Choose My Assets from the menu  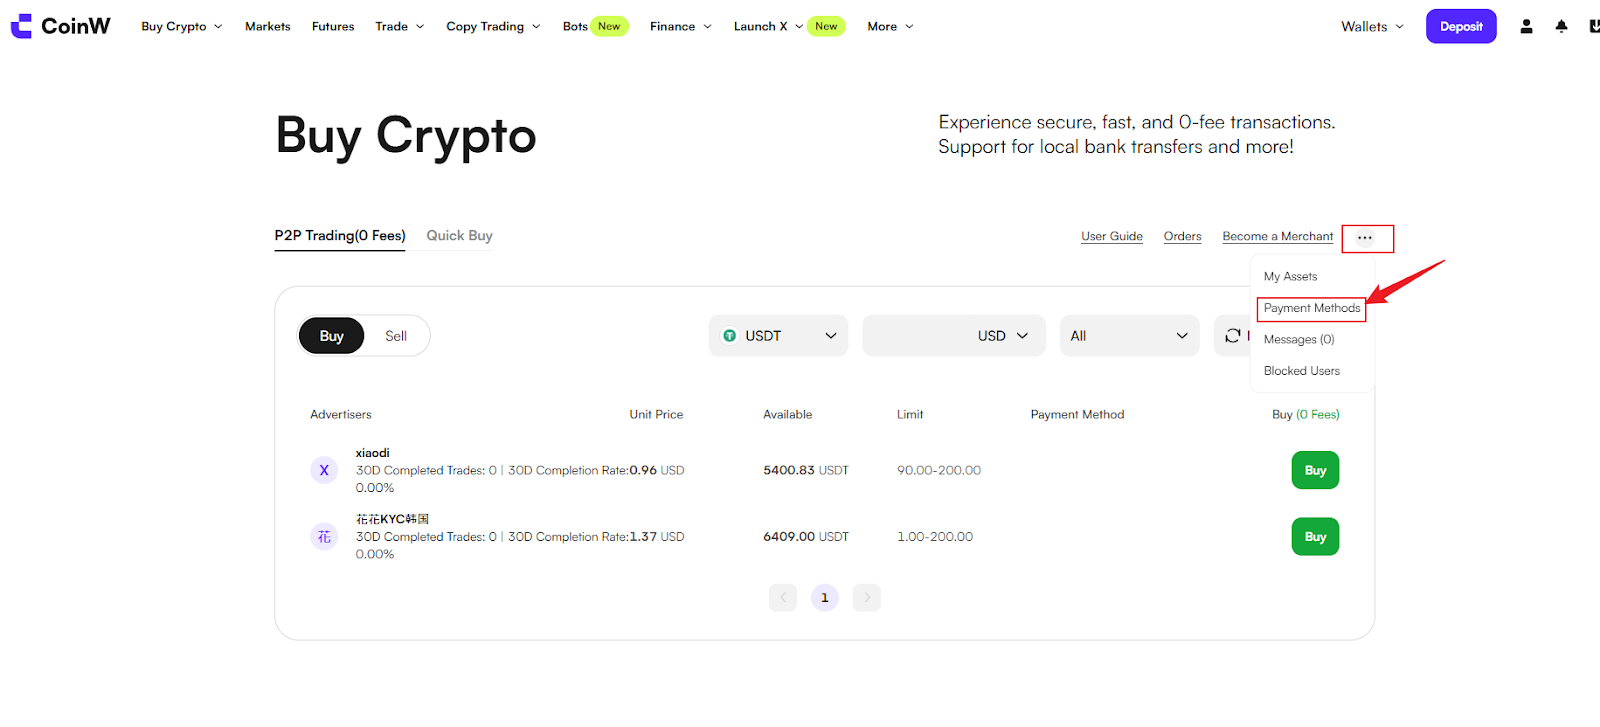[x=1290, y=277]
